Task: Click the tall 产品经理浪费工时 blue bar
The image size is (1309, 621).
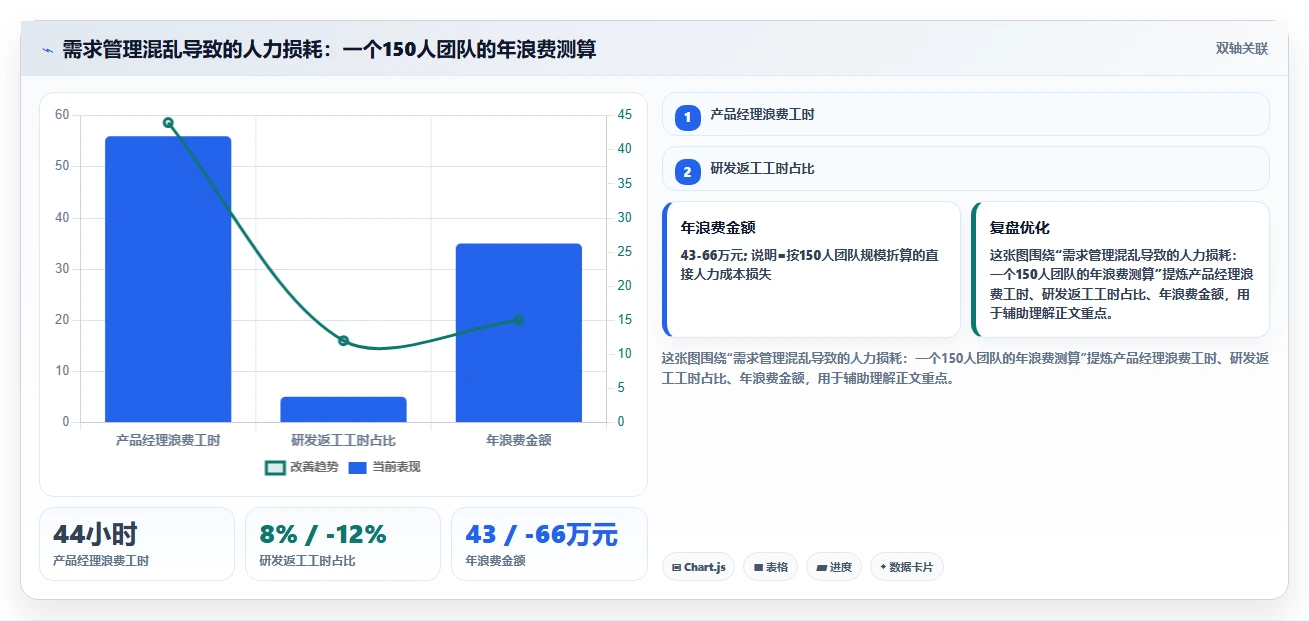Action: tap(168, 279)
